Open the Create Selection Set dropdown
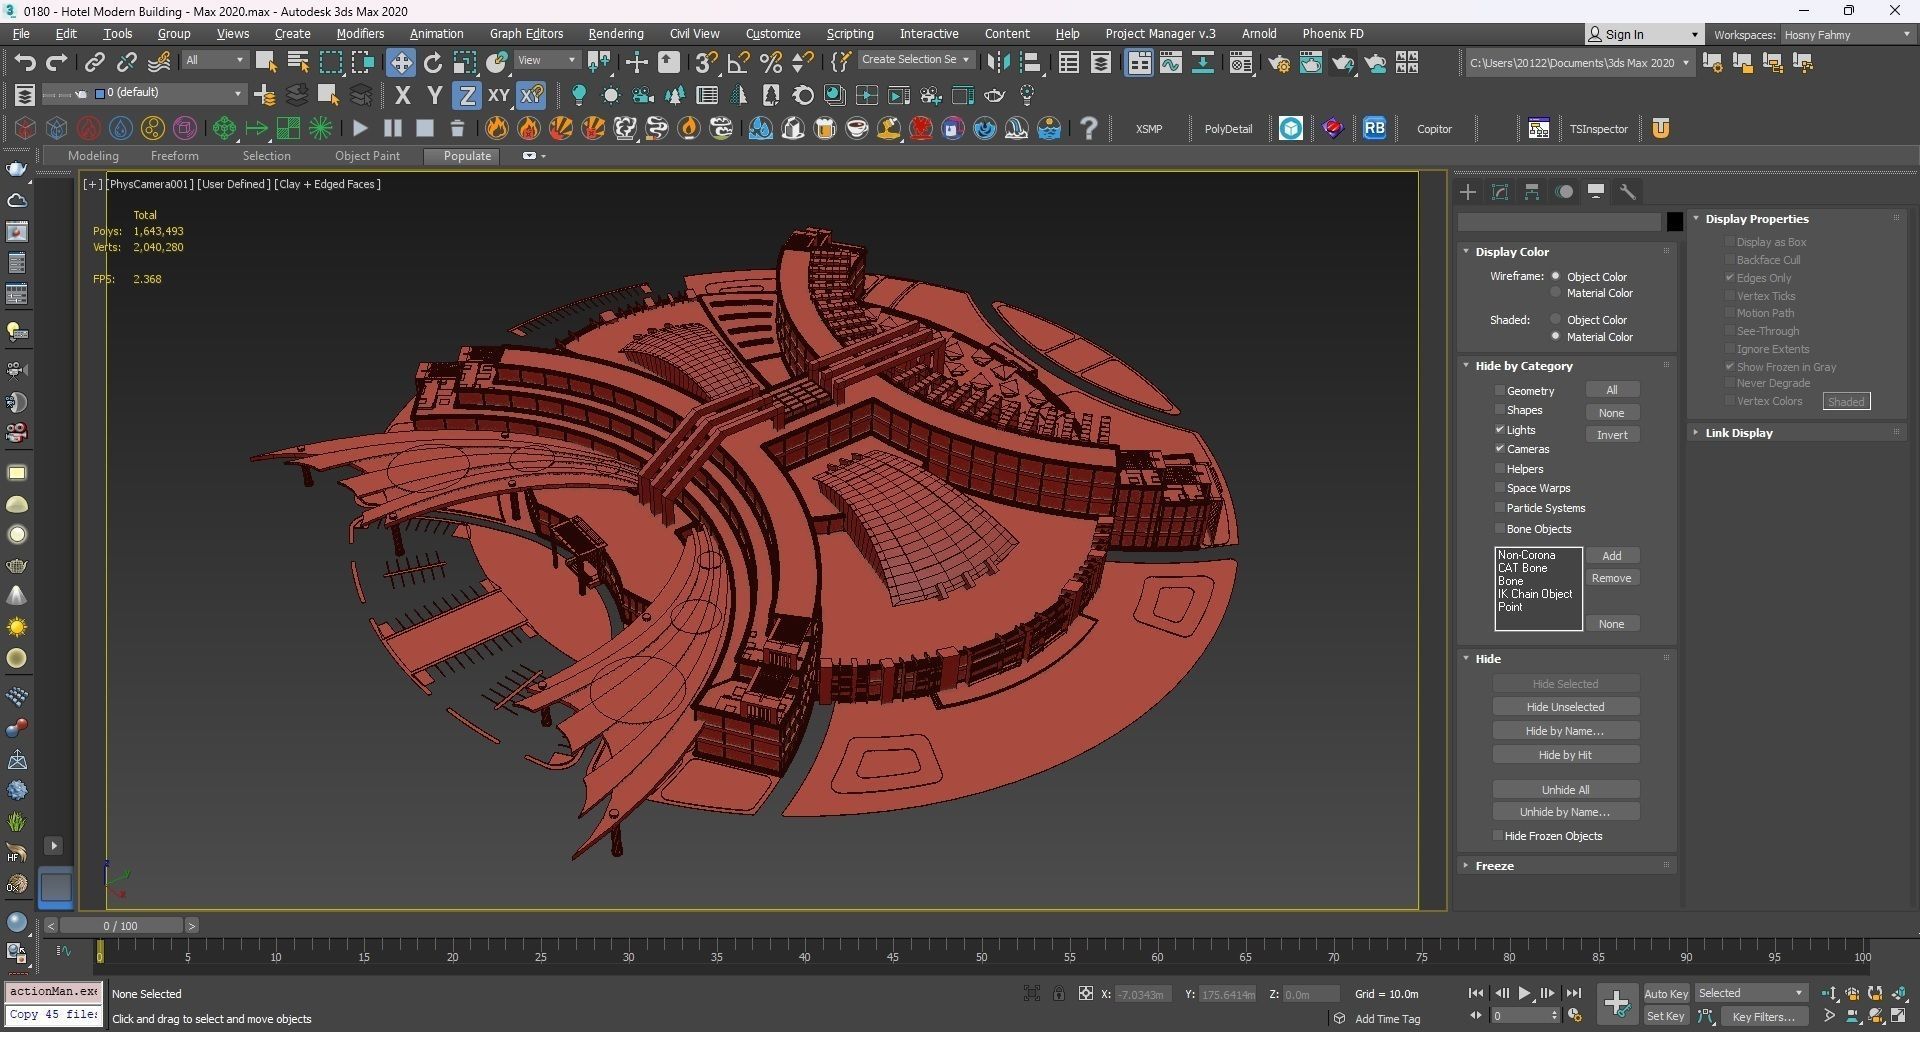The width and height of the screenshot is (1920, 1040). pos(915,60)
